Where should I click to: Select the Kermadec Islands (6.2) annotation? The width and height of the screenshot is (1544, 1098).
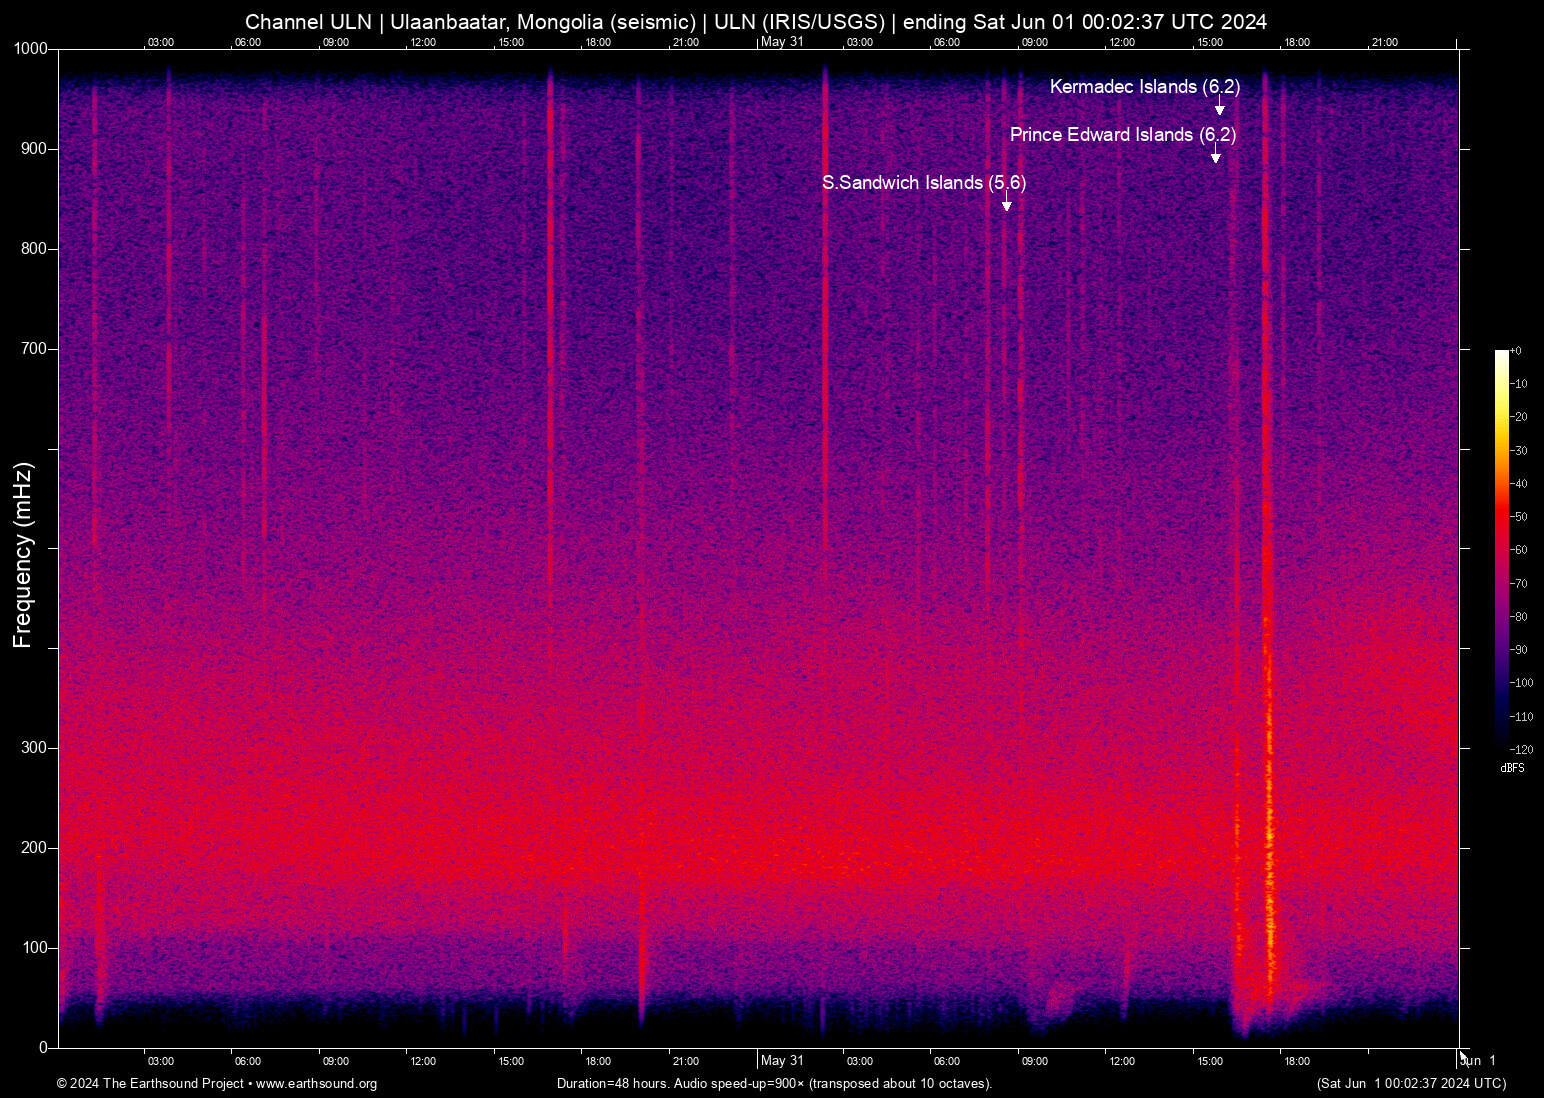tap(1144, 87)
